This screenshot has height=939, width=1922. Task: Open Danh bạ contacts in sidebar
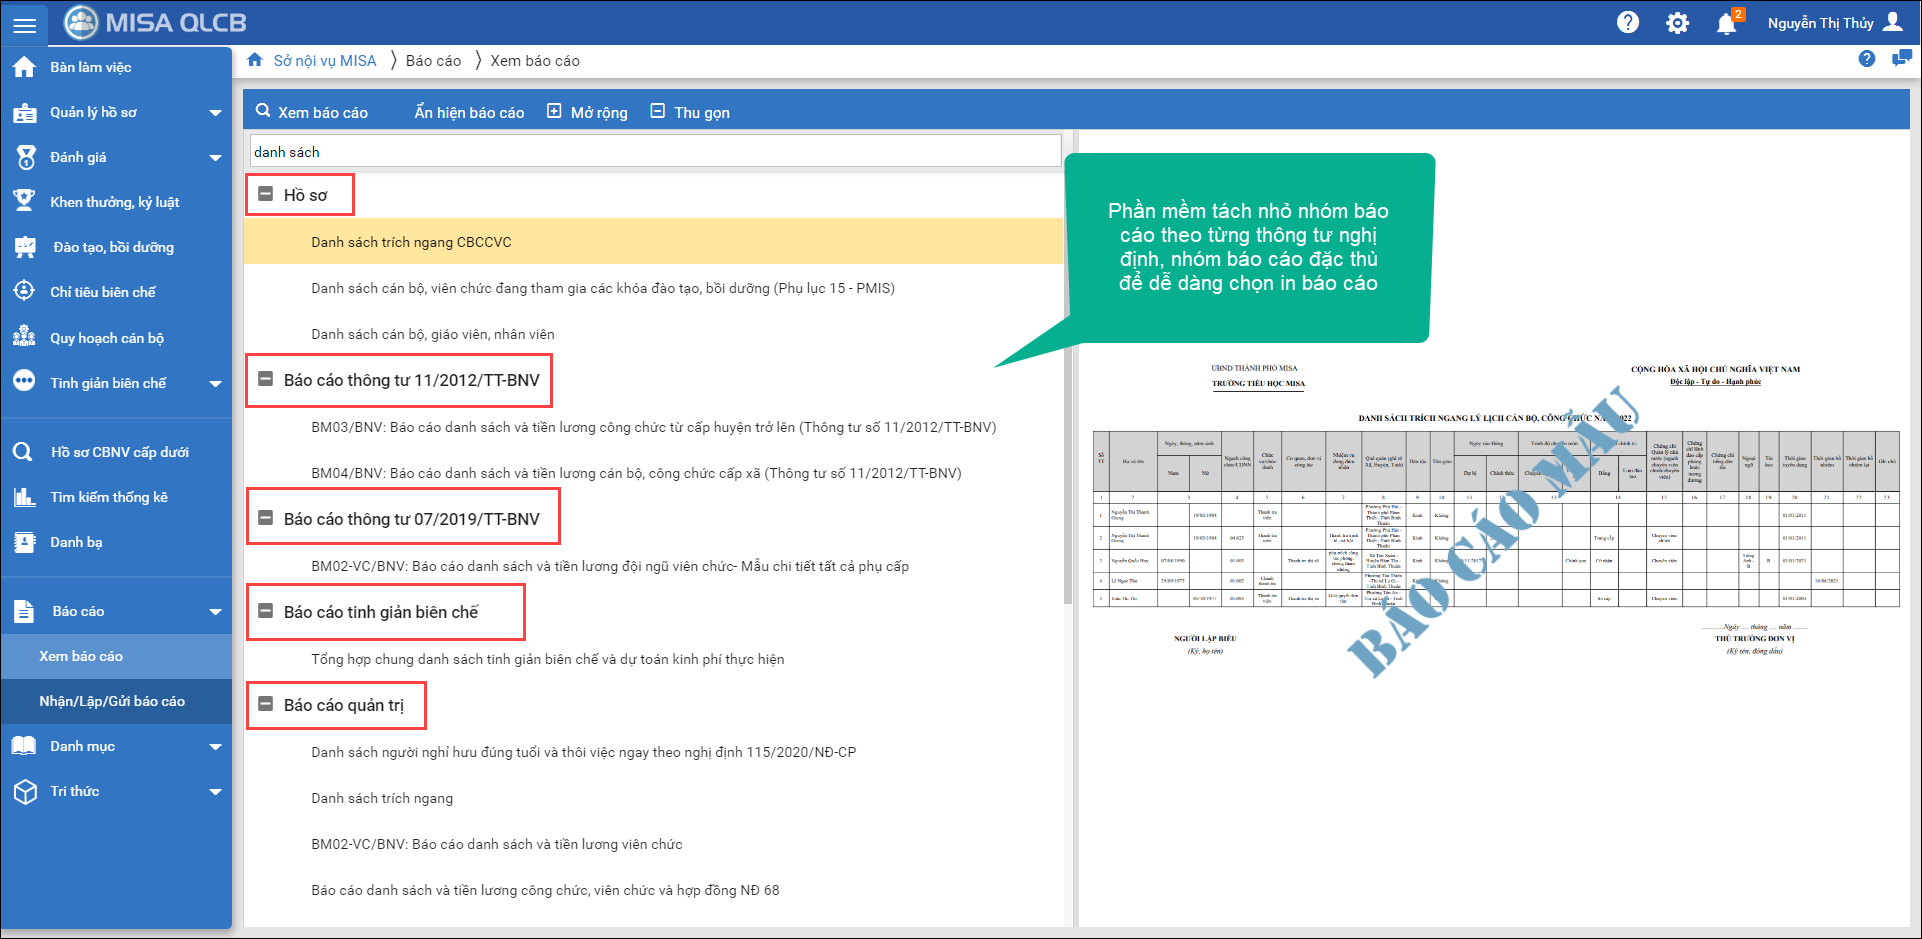76,542
